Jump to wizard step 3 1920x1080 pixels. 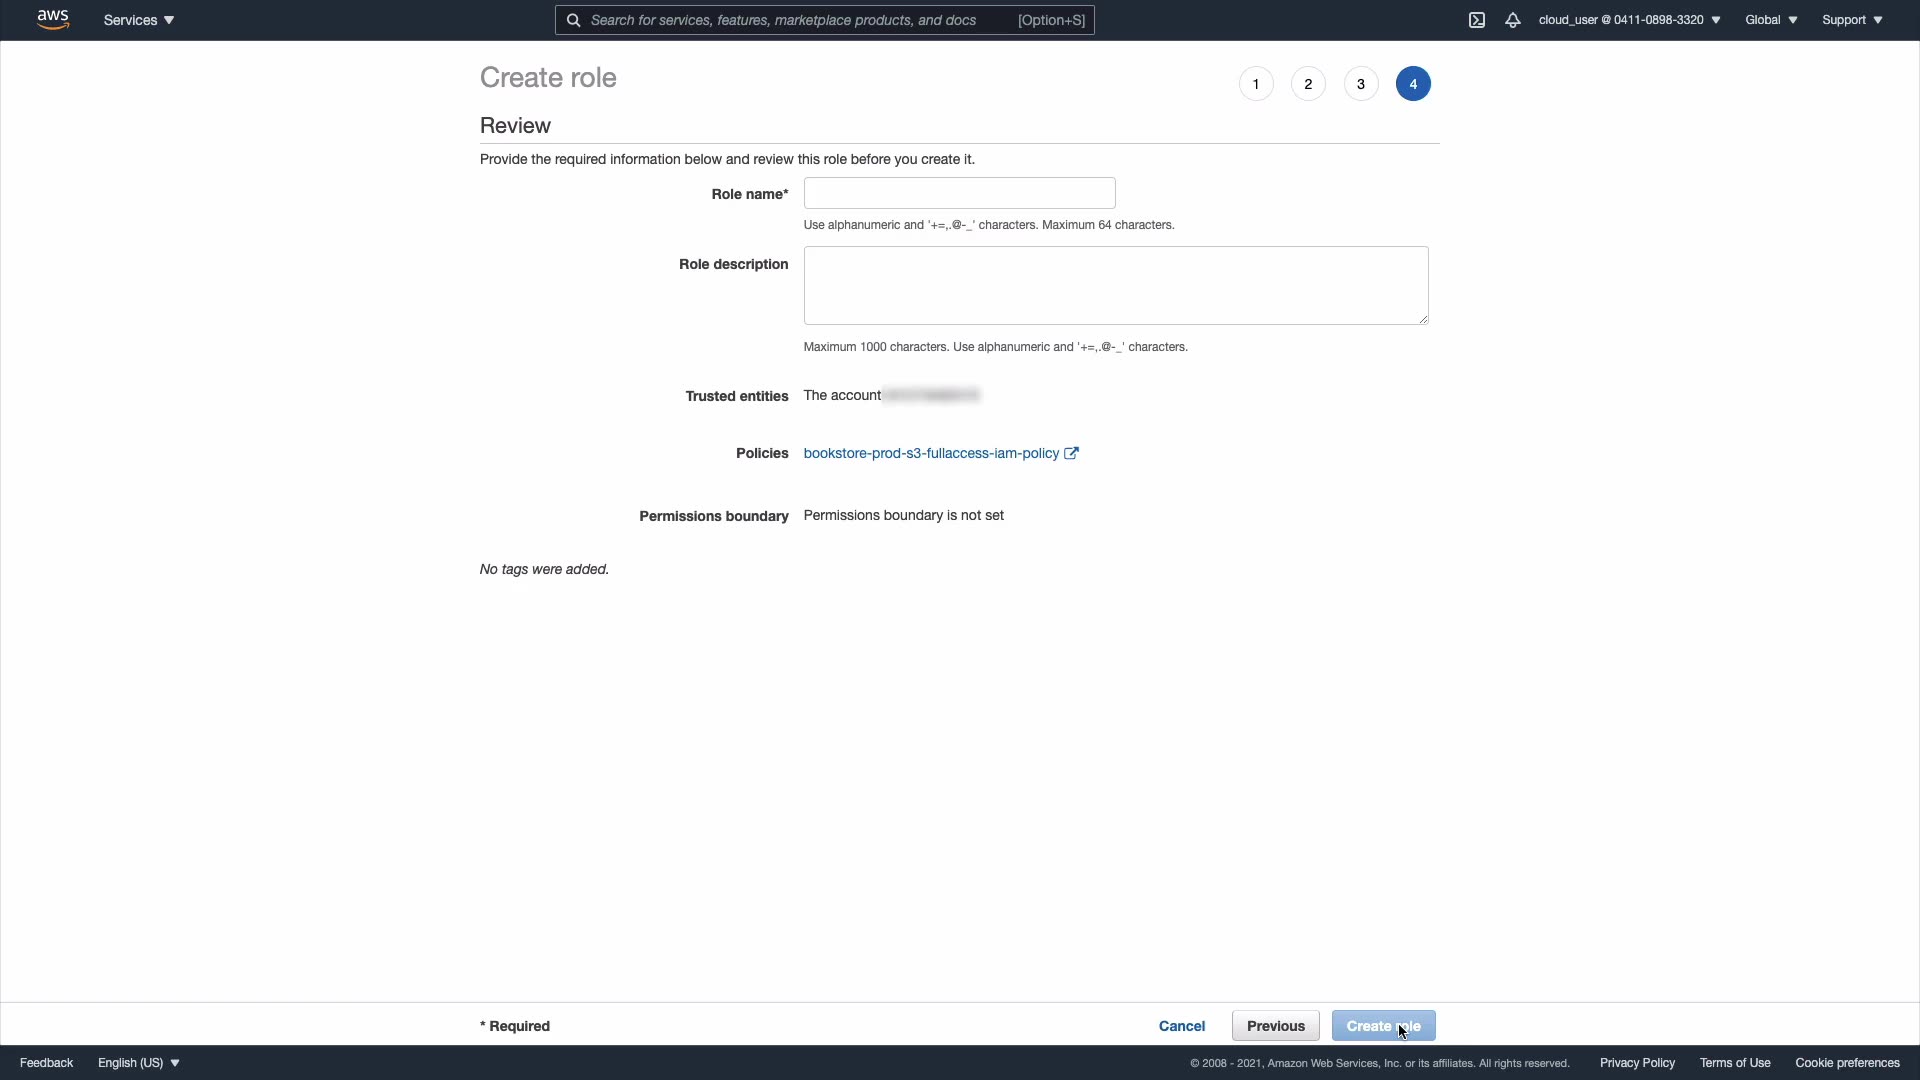1361,84
